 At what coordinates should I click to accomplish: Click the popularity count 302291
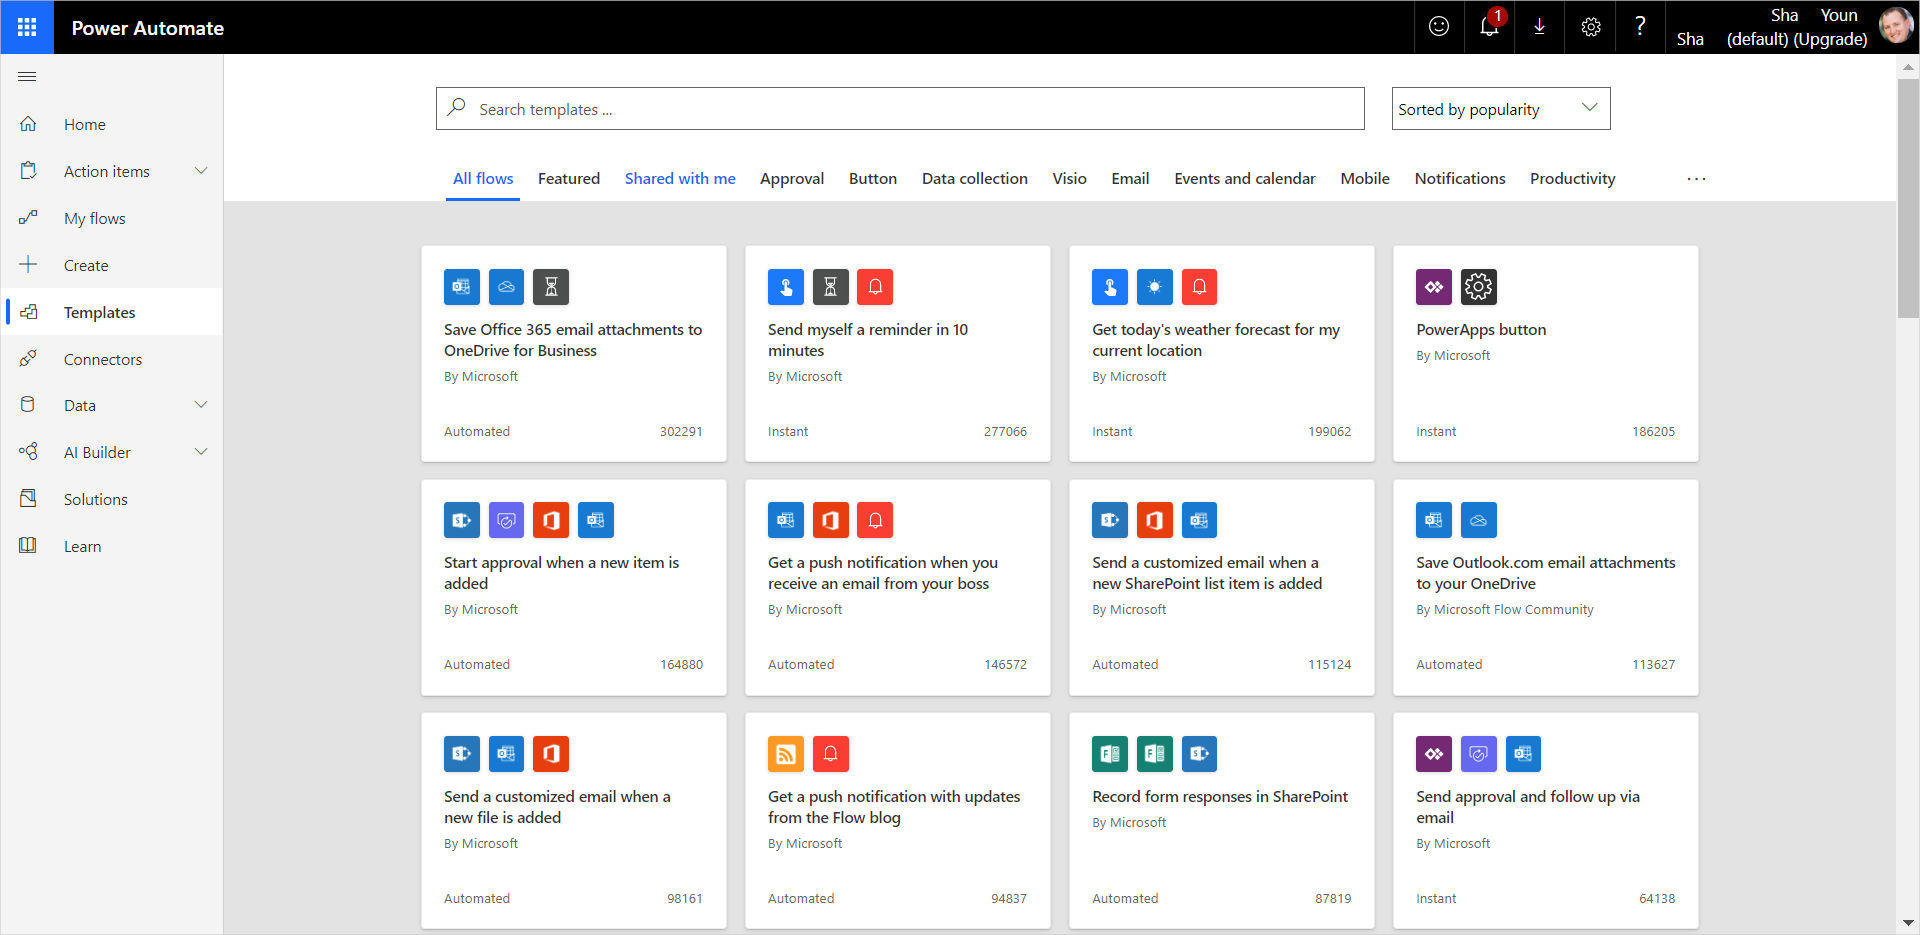pyautogui.click(x=681, y=431)
